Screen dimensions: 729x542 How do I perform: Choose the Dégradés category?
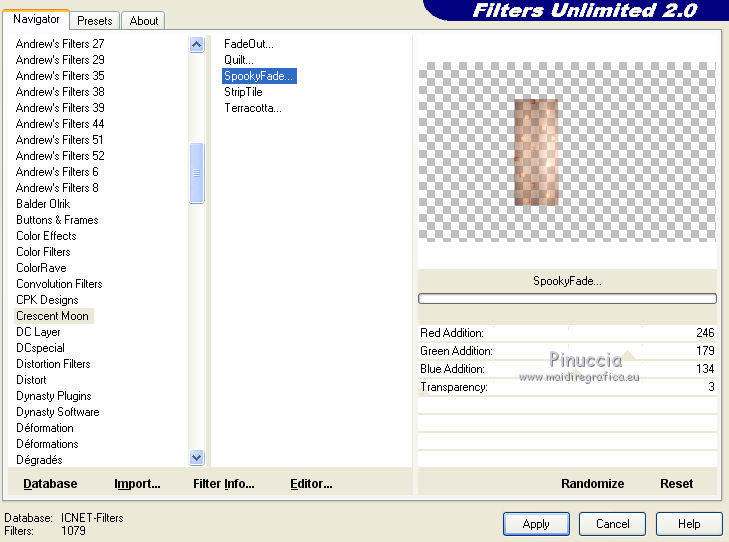pyautogui.click(x=40, y=460)
